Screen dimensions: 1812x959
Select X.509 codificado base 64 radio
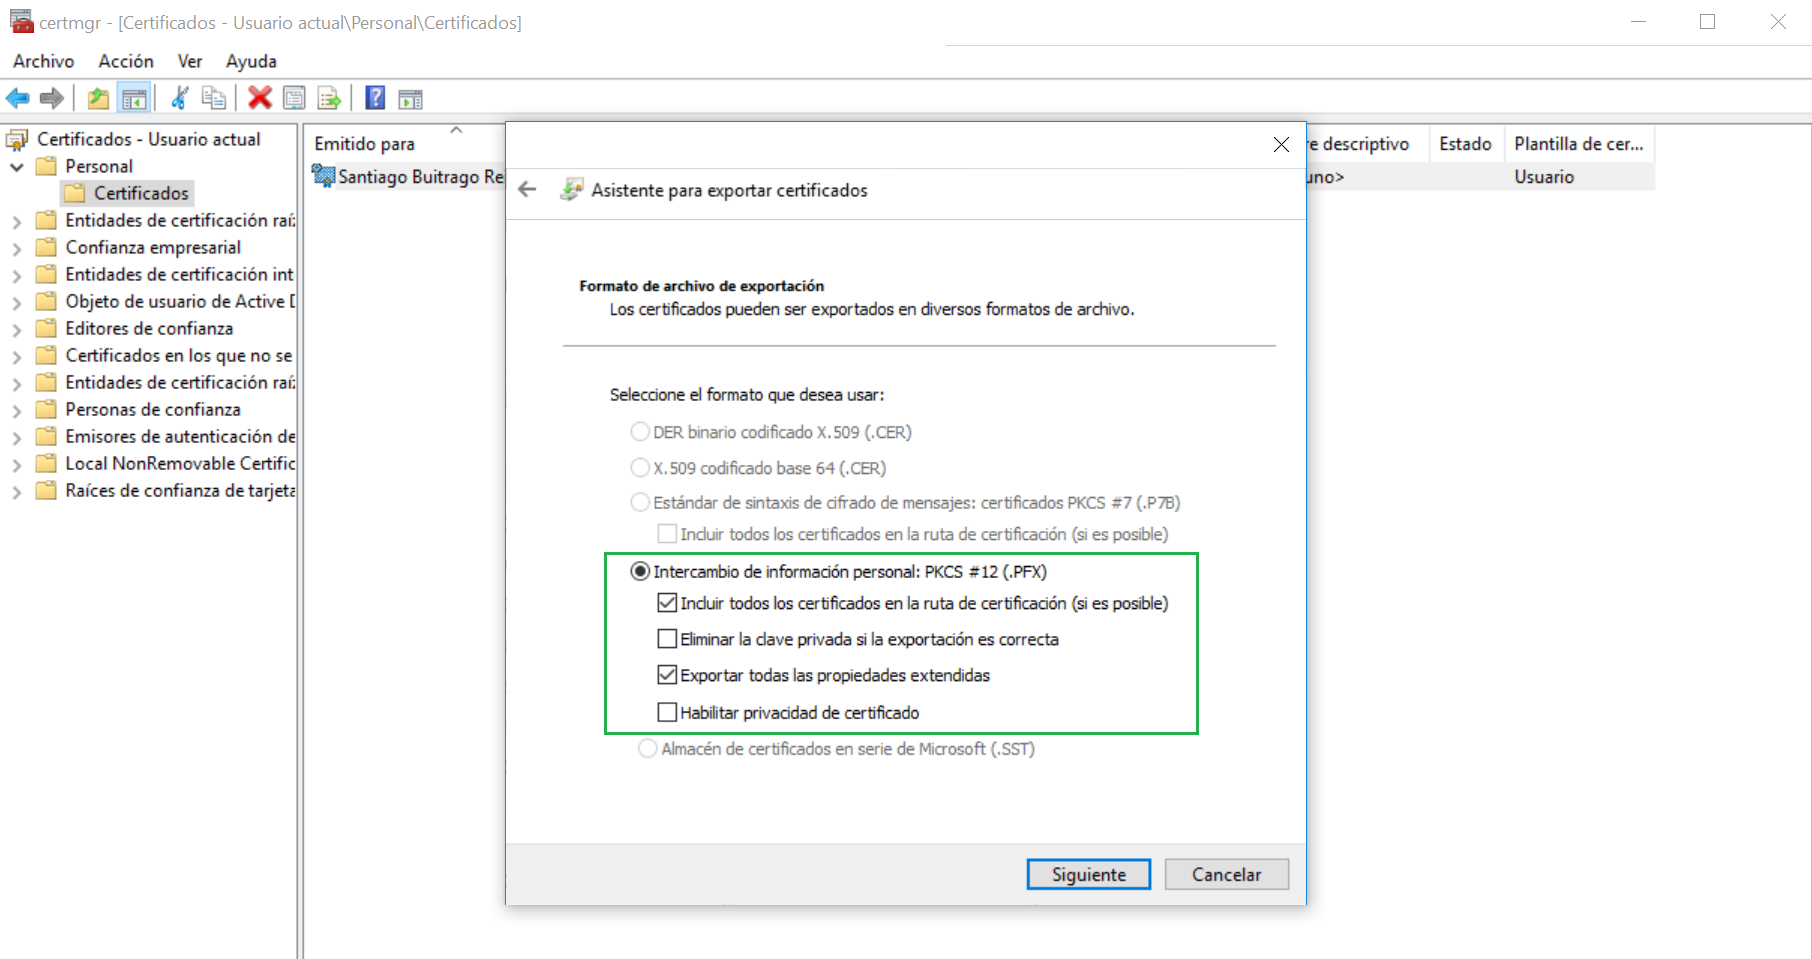click(x=640, y=467)
